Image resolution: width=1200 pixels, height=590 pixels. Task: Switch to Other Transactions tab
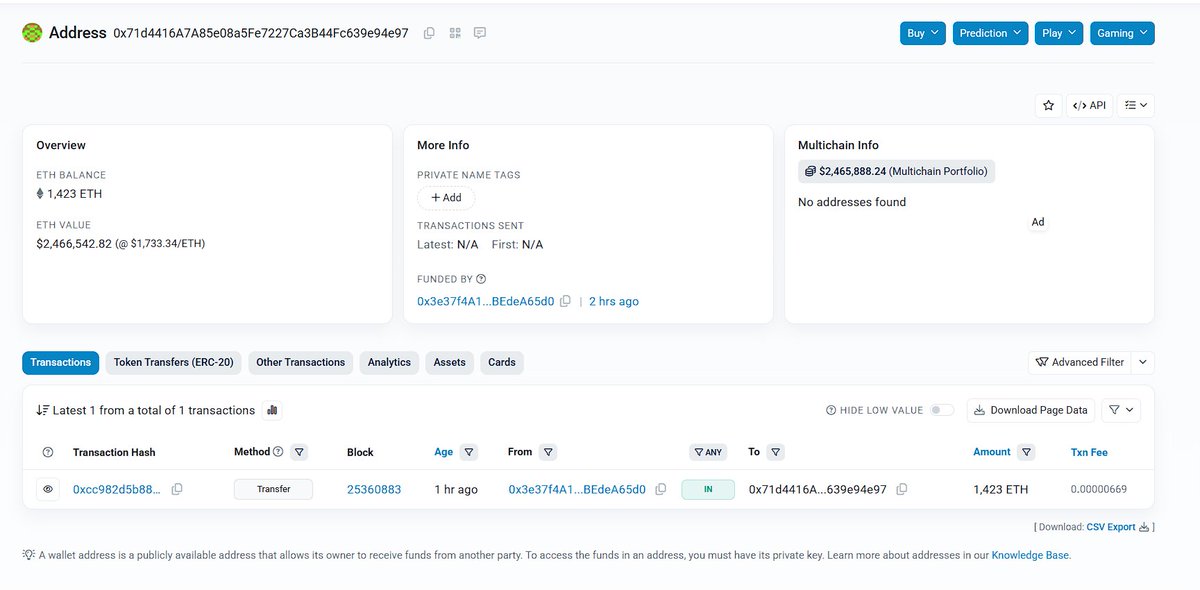[300, 362]
